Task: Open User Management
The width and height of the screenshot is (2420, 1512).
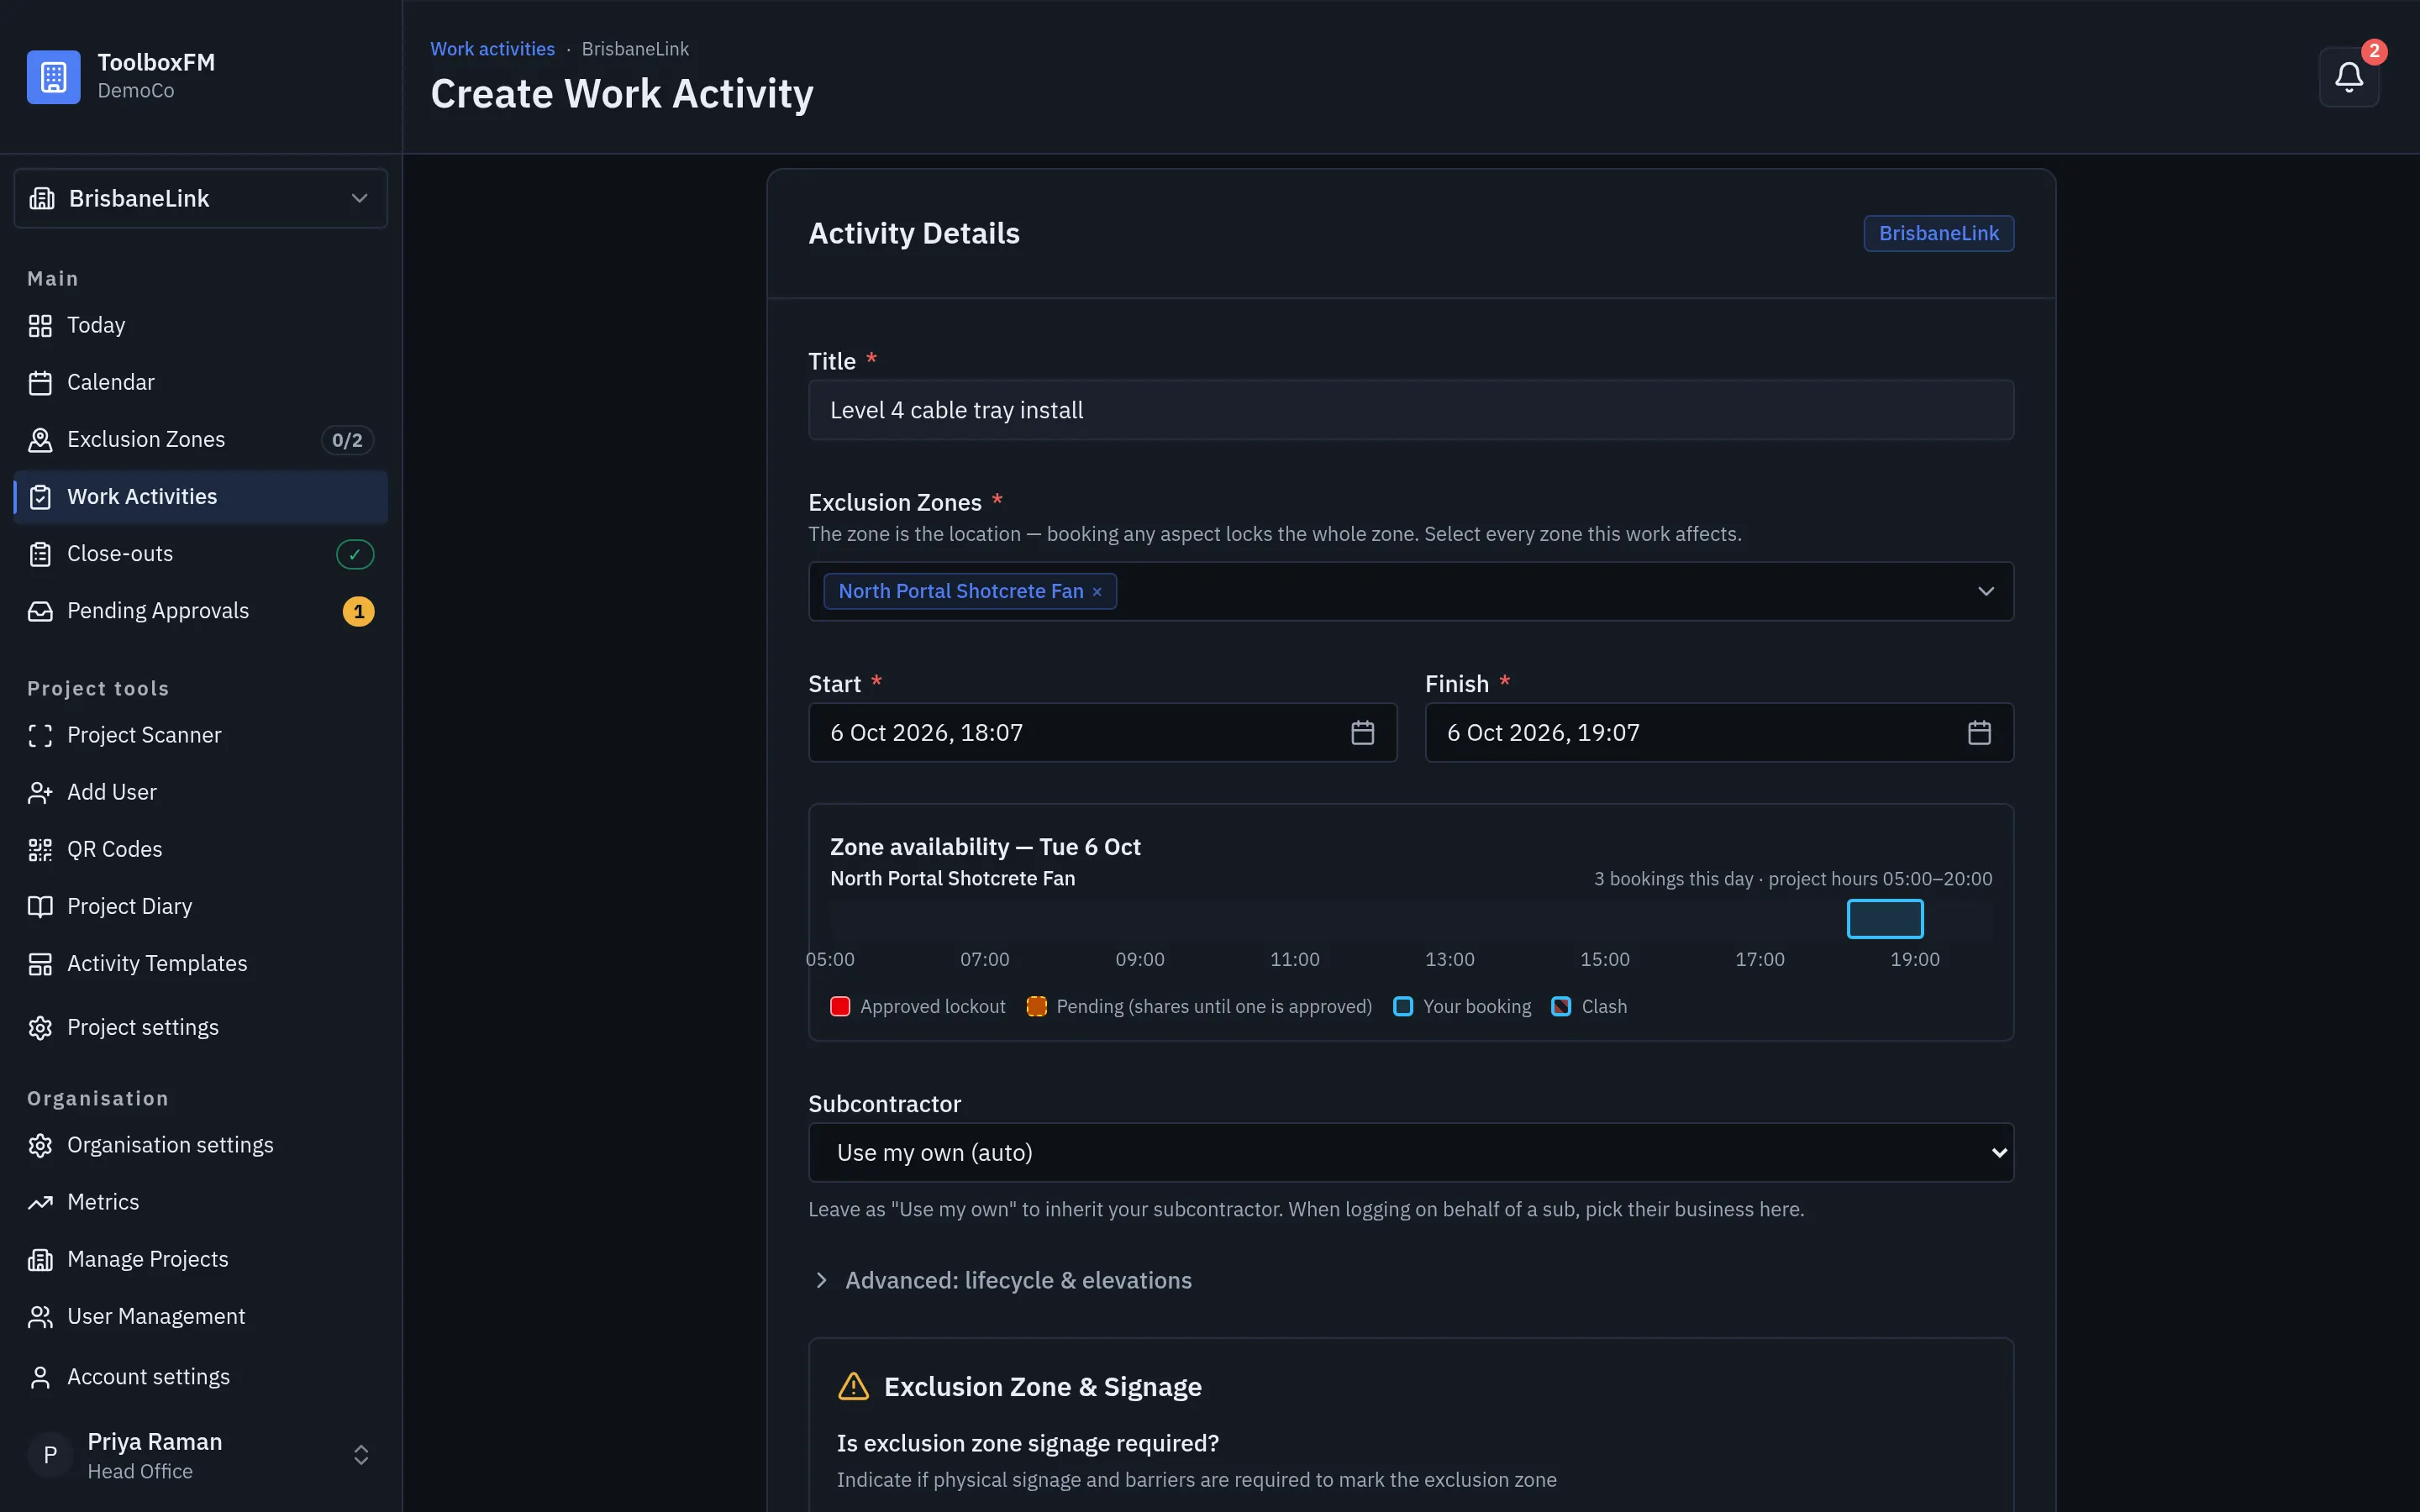Action: pyautogui.click(x=200, y=1316)
